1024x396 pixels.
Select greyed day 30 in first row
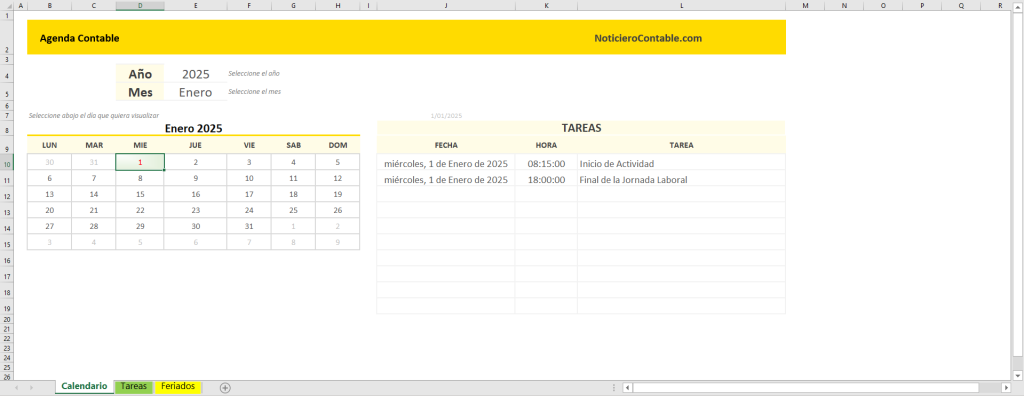pyautogui.click(x=50, y=162)
